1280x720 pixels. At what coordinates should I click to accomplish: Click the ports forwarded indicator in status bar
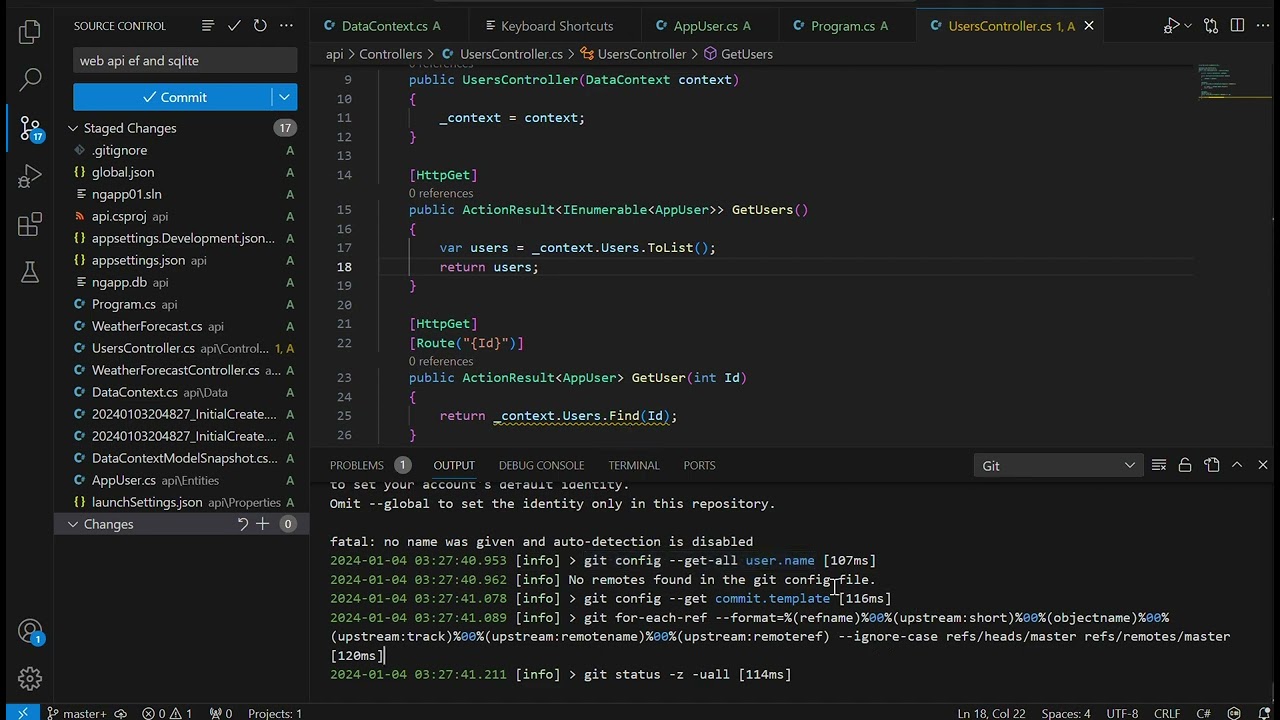click(x=220, y=713)
